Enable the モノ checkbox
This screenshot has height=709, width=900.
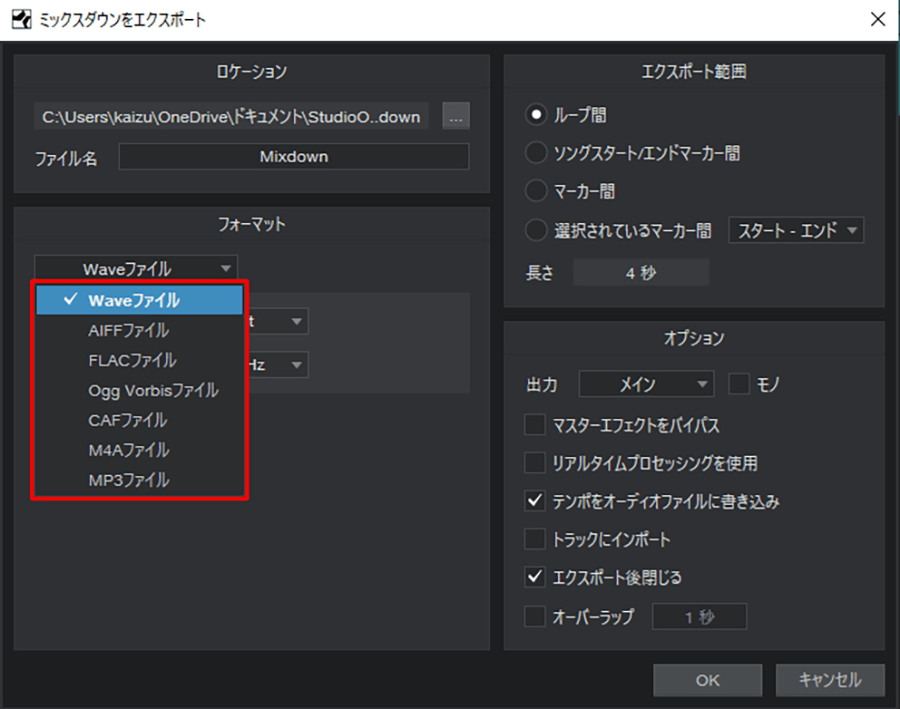coord(739,383)
